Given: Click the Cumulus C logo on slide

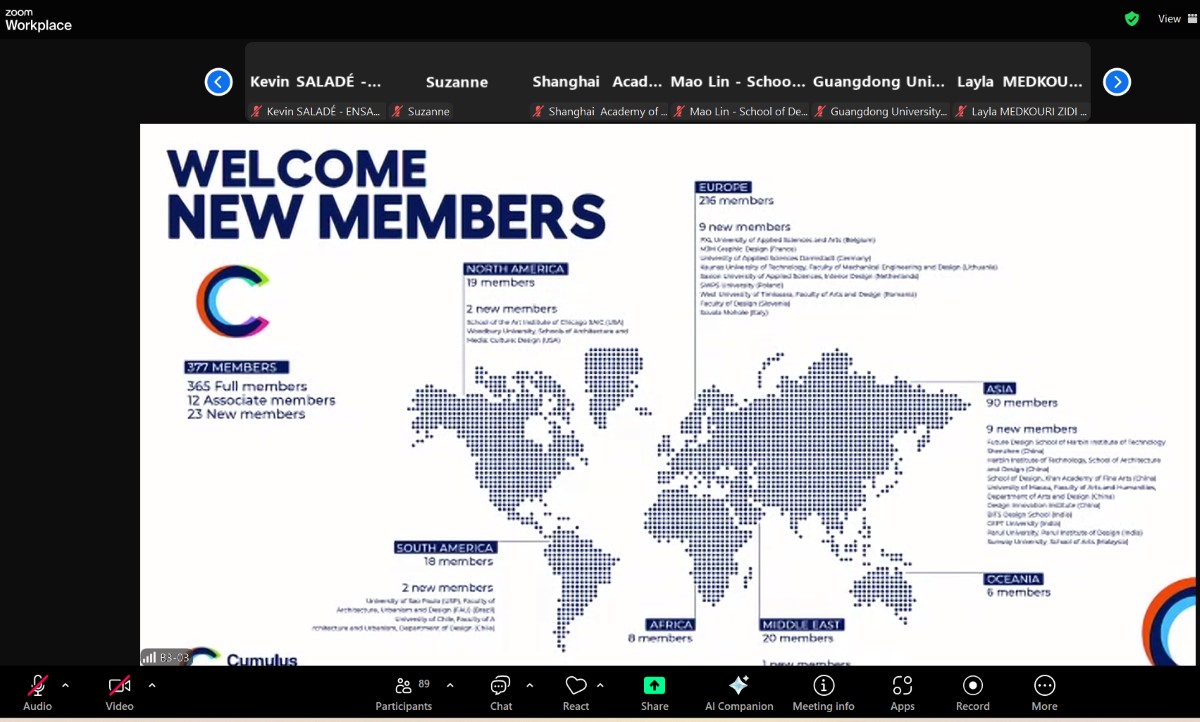Looking at the screenshot, I should tap(232, 300).
